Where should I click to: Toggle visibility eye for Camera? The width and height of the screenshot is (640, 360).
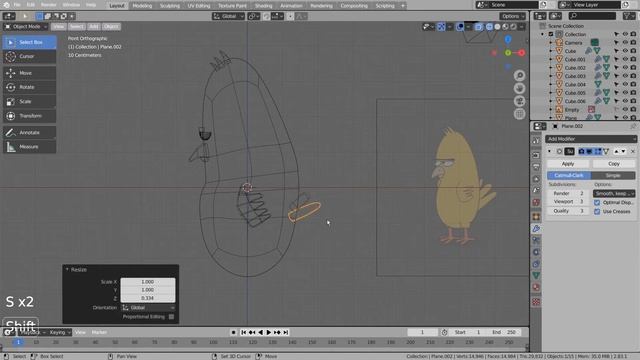tap(625, 42)
